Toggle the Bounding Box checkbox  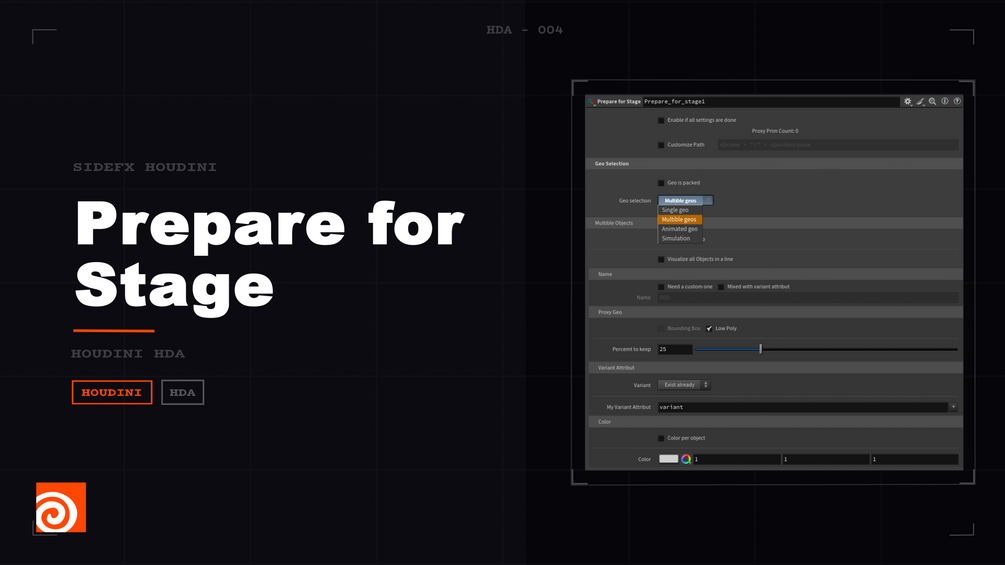661,329
